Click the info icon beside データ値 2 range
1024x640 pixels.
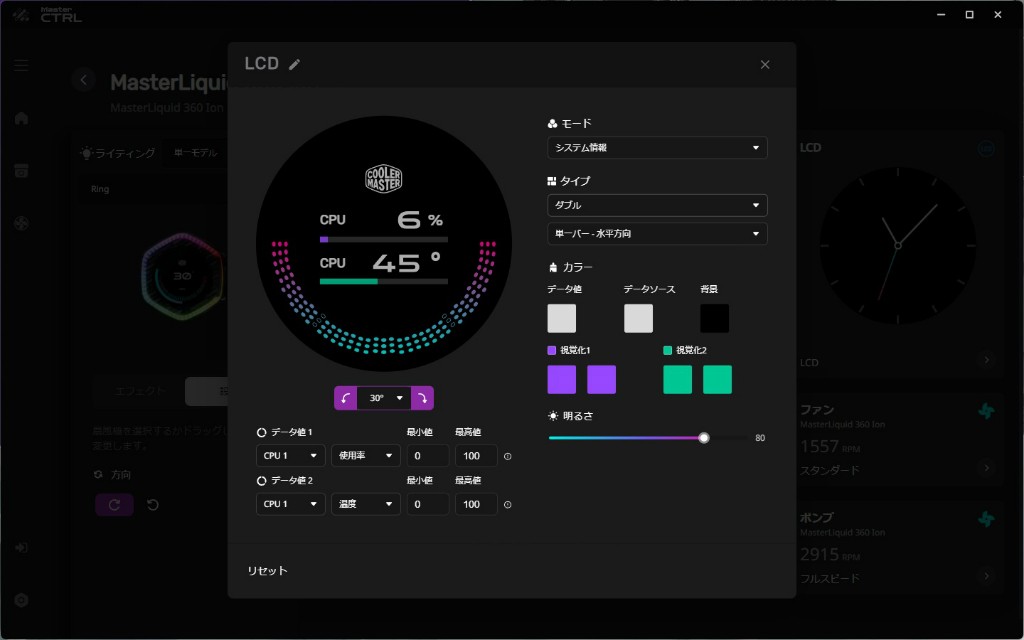[507, 505]
